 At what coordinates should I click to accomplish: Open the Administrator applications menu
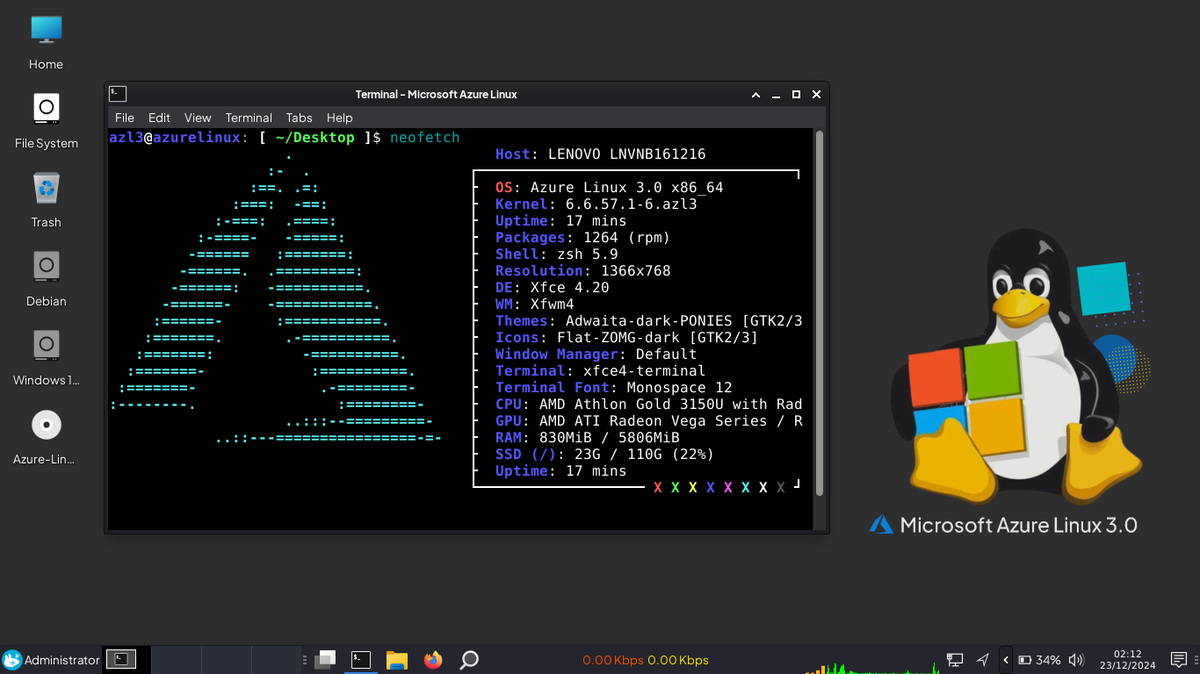click(52, 660)
